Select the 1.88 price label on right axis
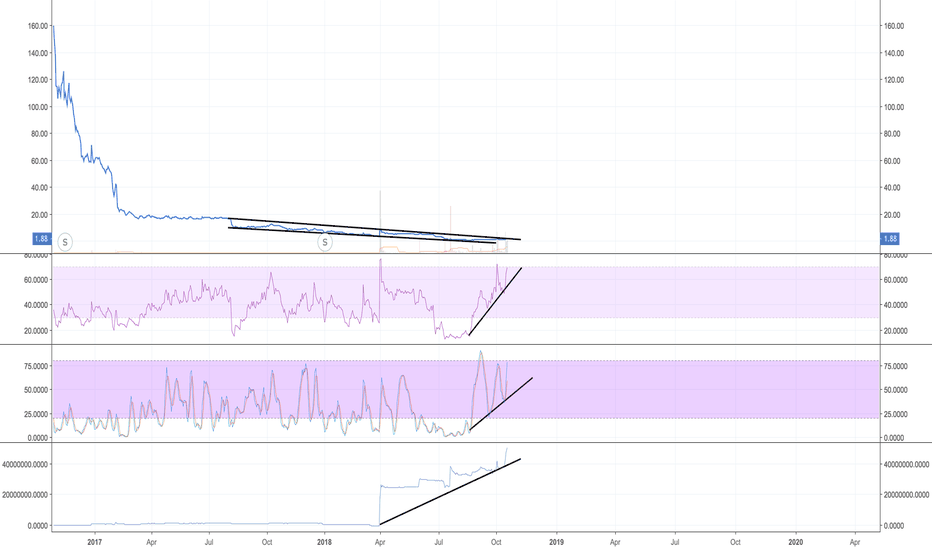 click(890, 238)
